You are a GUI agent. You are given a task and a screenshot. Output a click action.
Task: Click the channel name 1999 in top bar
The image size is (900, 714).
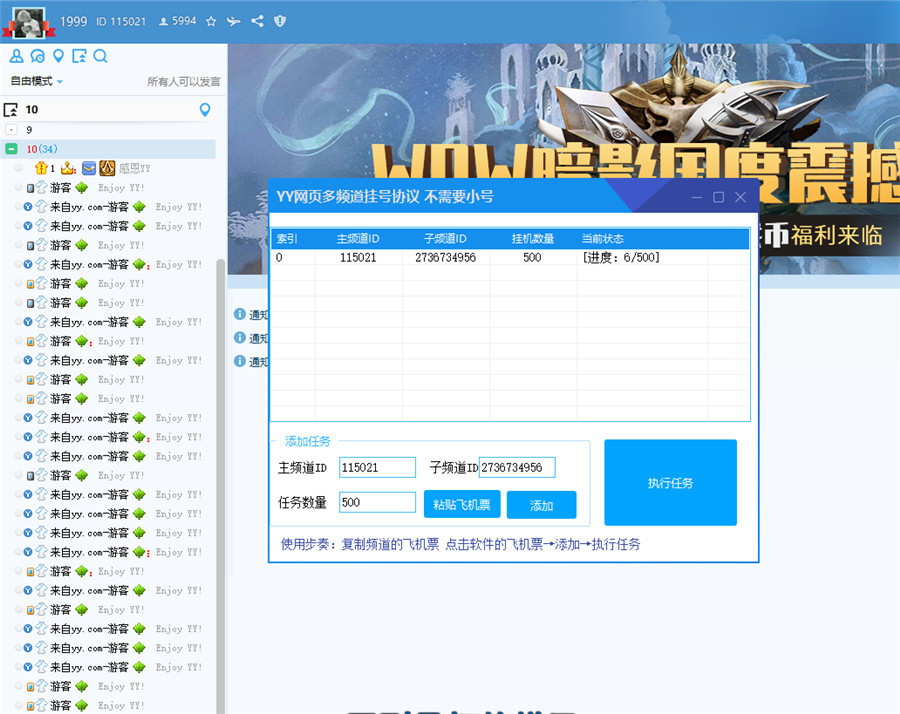tap(73, 21)
